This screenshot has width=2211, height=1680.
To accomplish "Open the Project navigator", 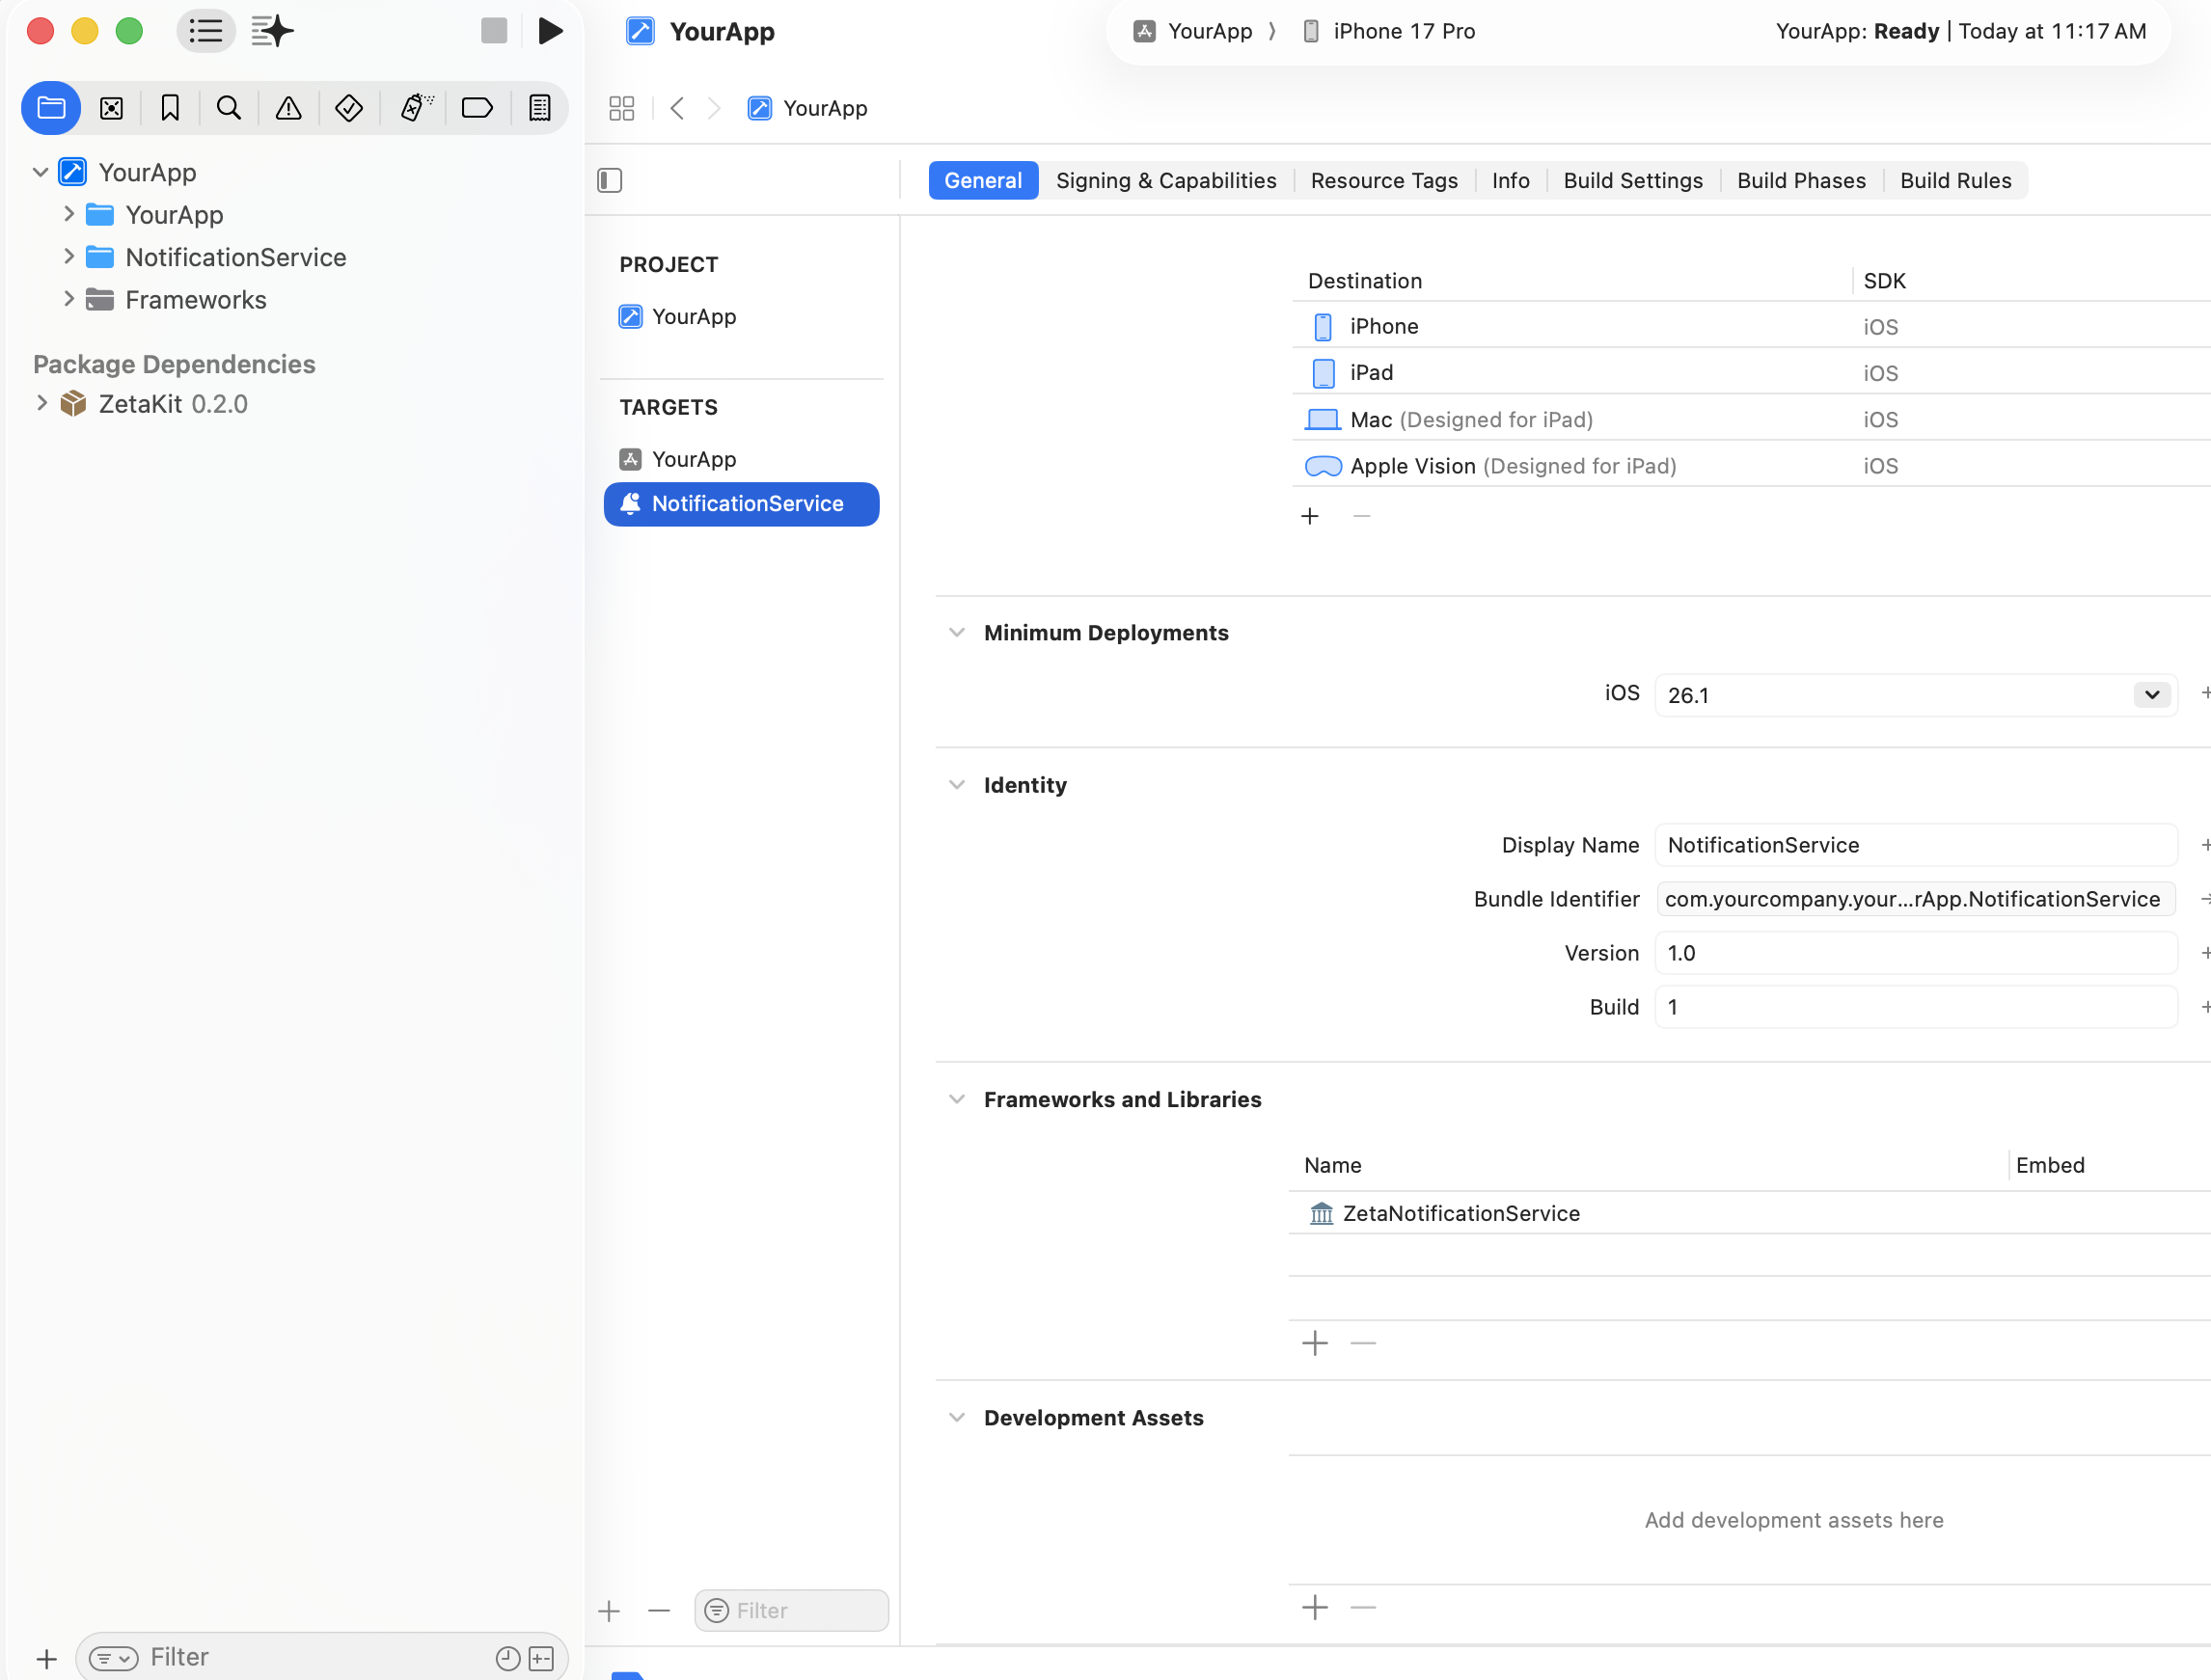I will [x=50, y=108].
